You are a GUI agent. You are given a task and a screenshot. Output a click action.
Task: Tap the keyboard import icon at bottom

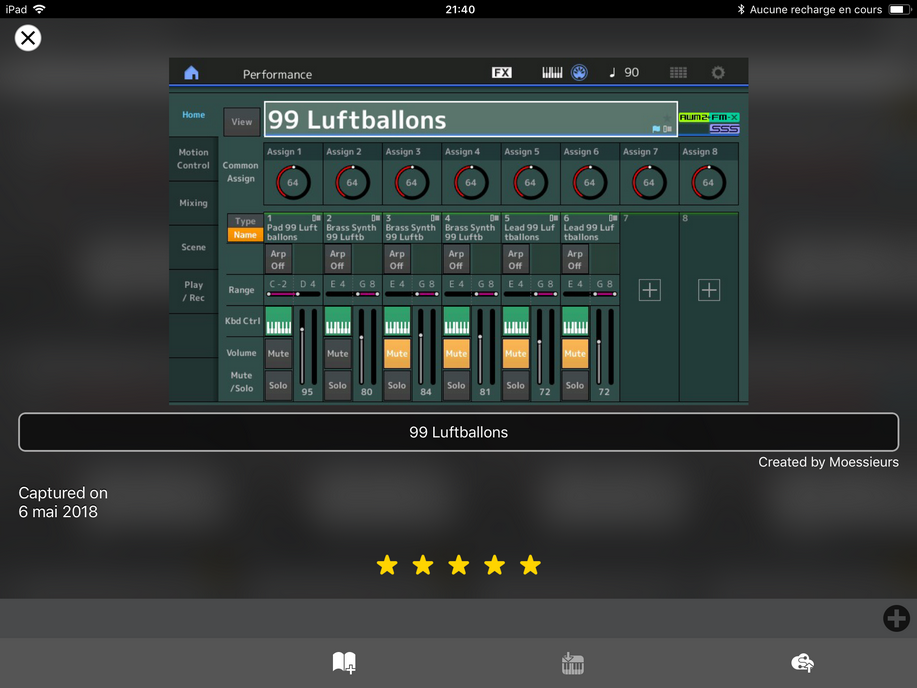click(x=572, y=662)
